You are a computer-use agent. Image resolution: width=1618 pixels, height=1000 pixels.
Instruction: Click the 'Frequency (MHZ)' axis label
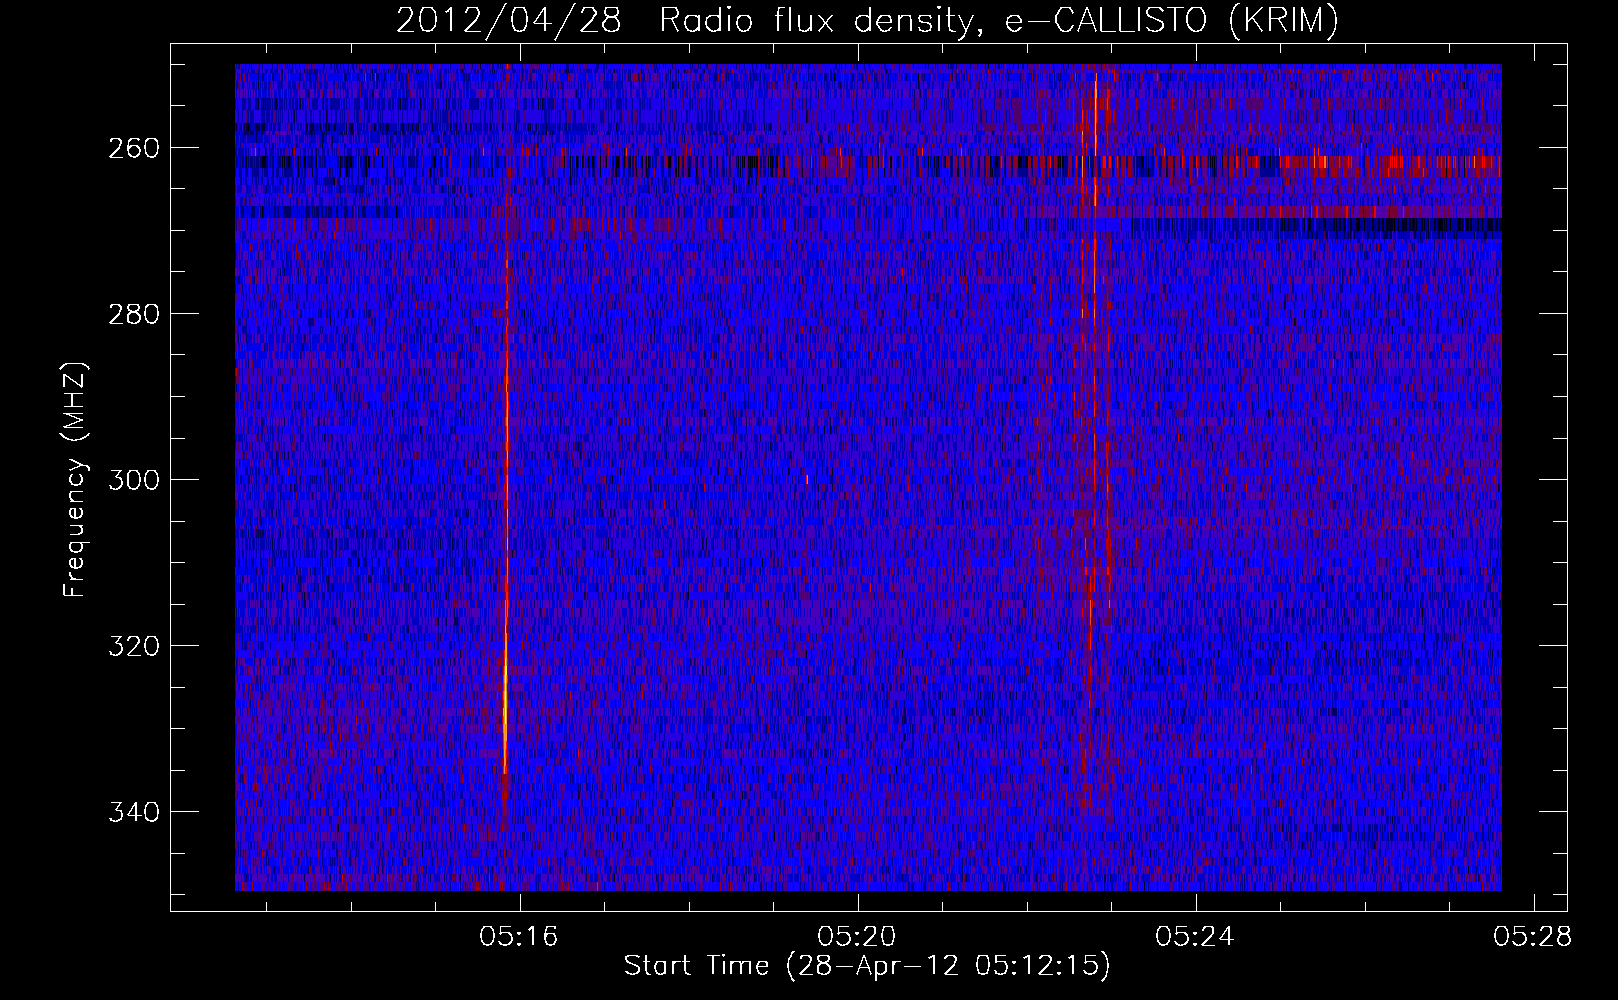(x=74, y=480)
